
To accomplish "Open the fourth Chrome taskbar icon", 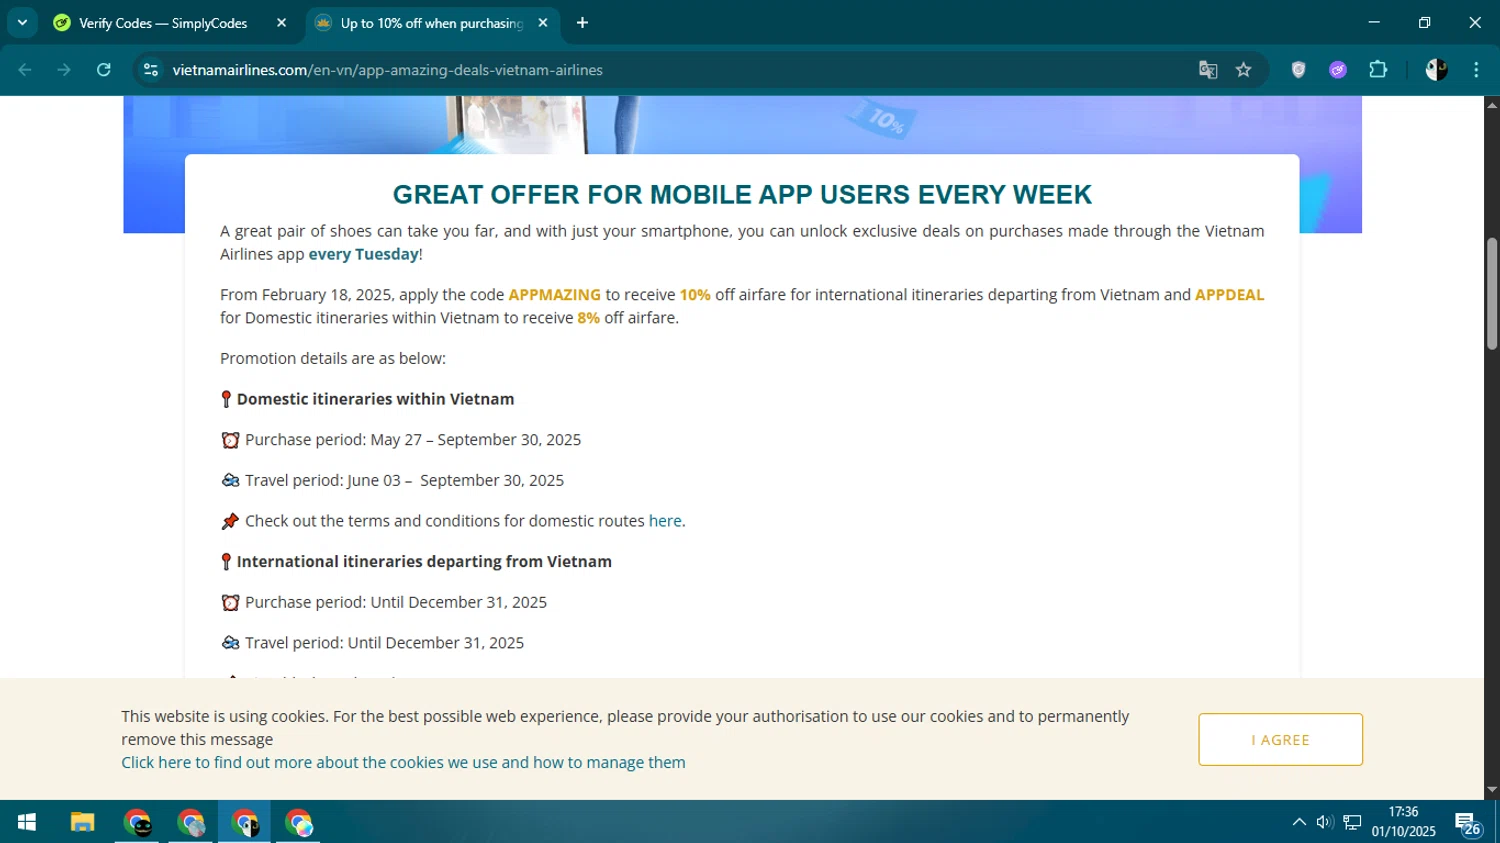I will coord(299,822).
